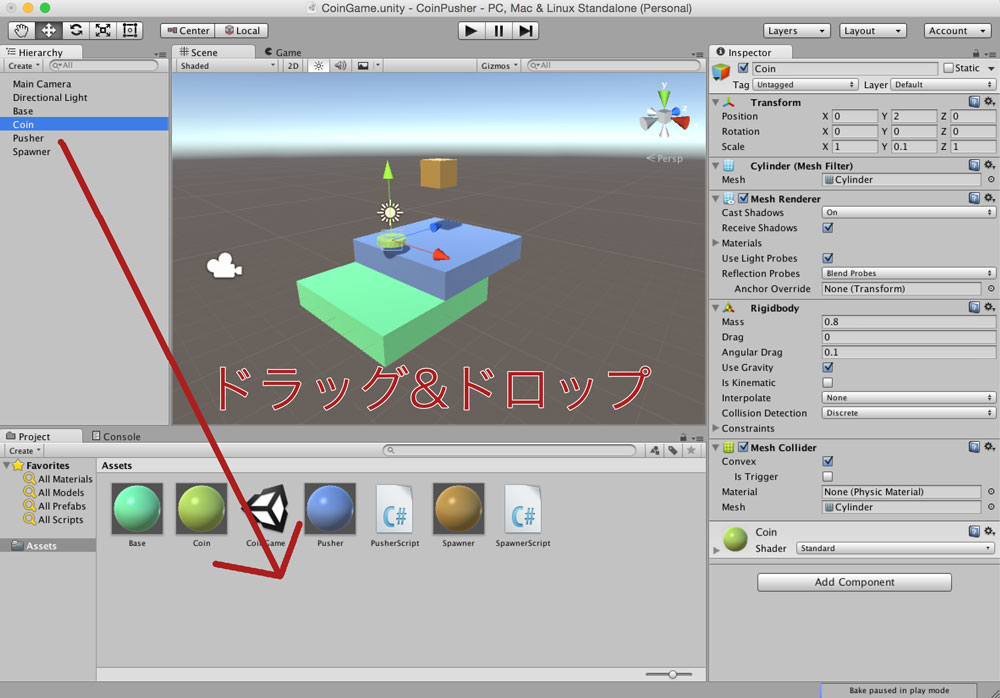Toggle scene audio speaker icon
Viewport: 1000px width, 698px height.
click(341, 66)
